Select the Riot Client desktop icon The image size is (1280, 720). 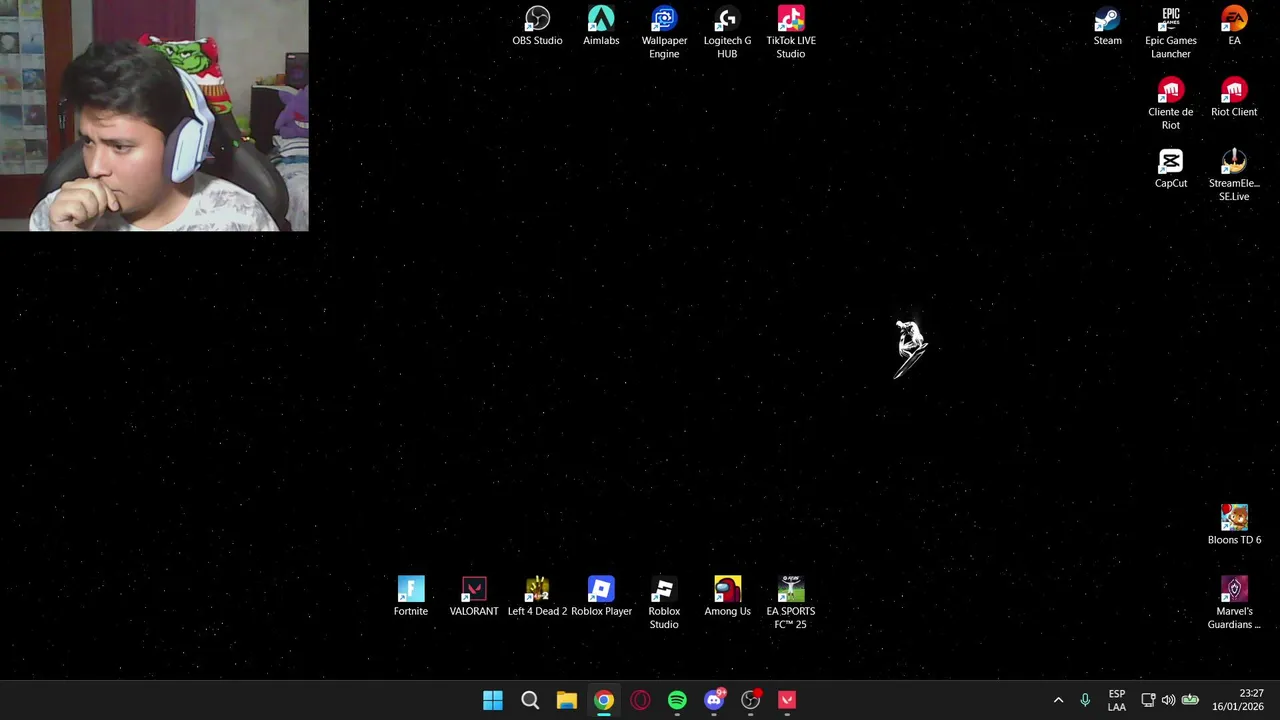point(1234,98)
